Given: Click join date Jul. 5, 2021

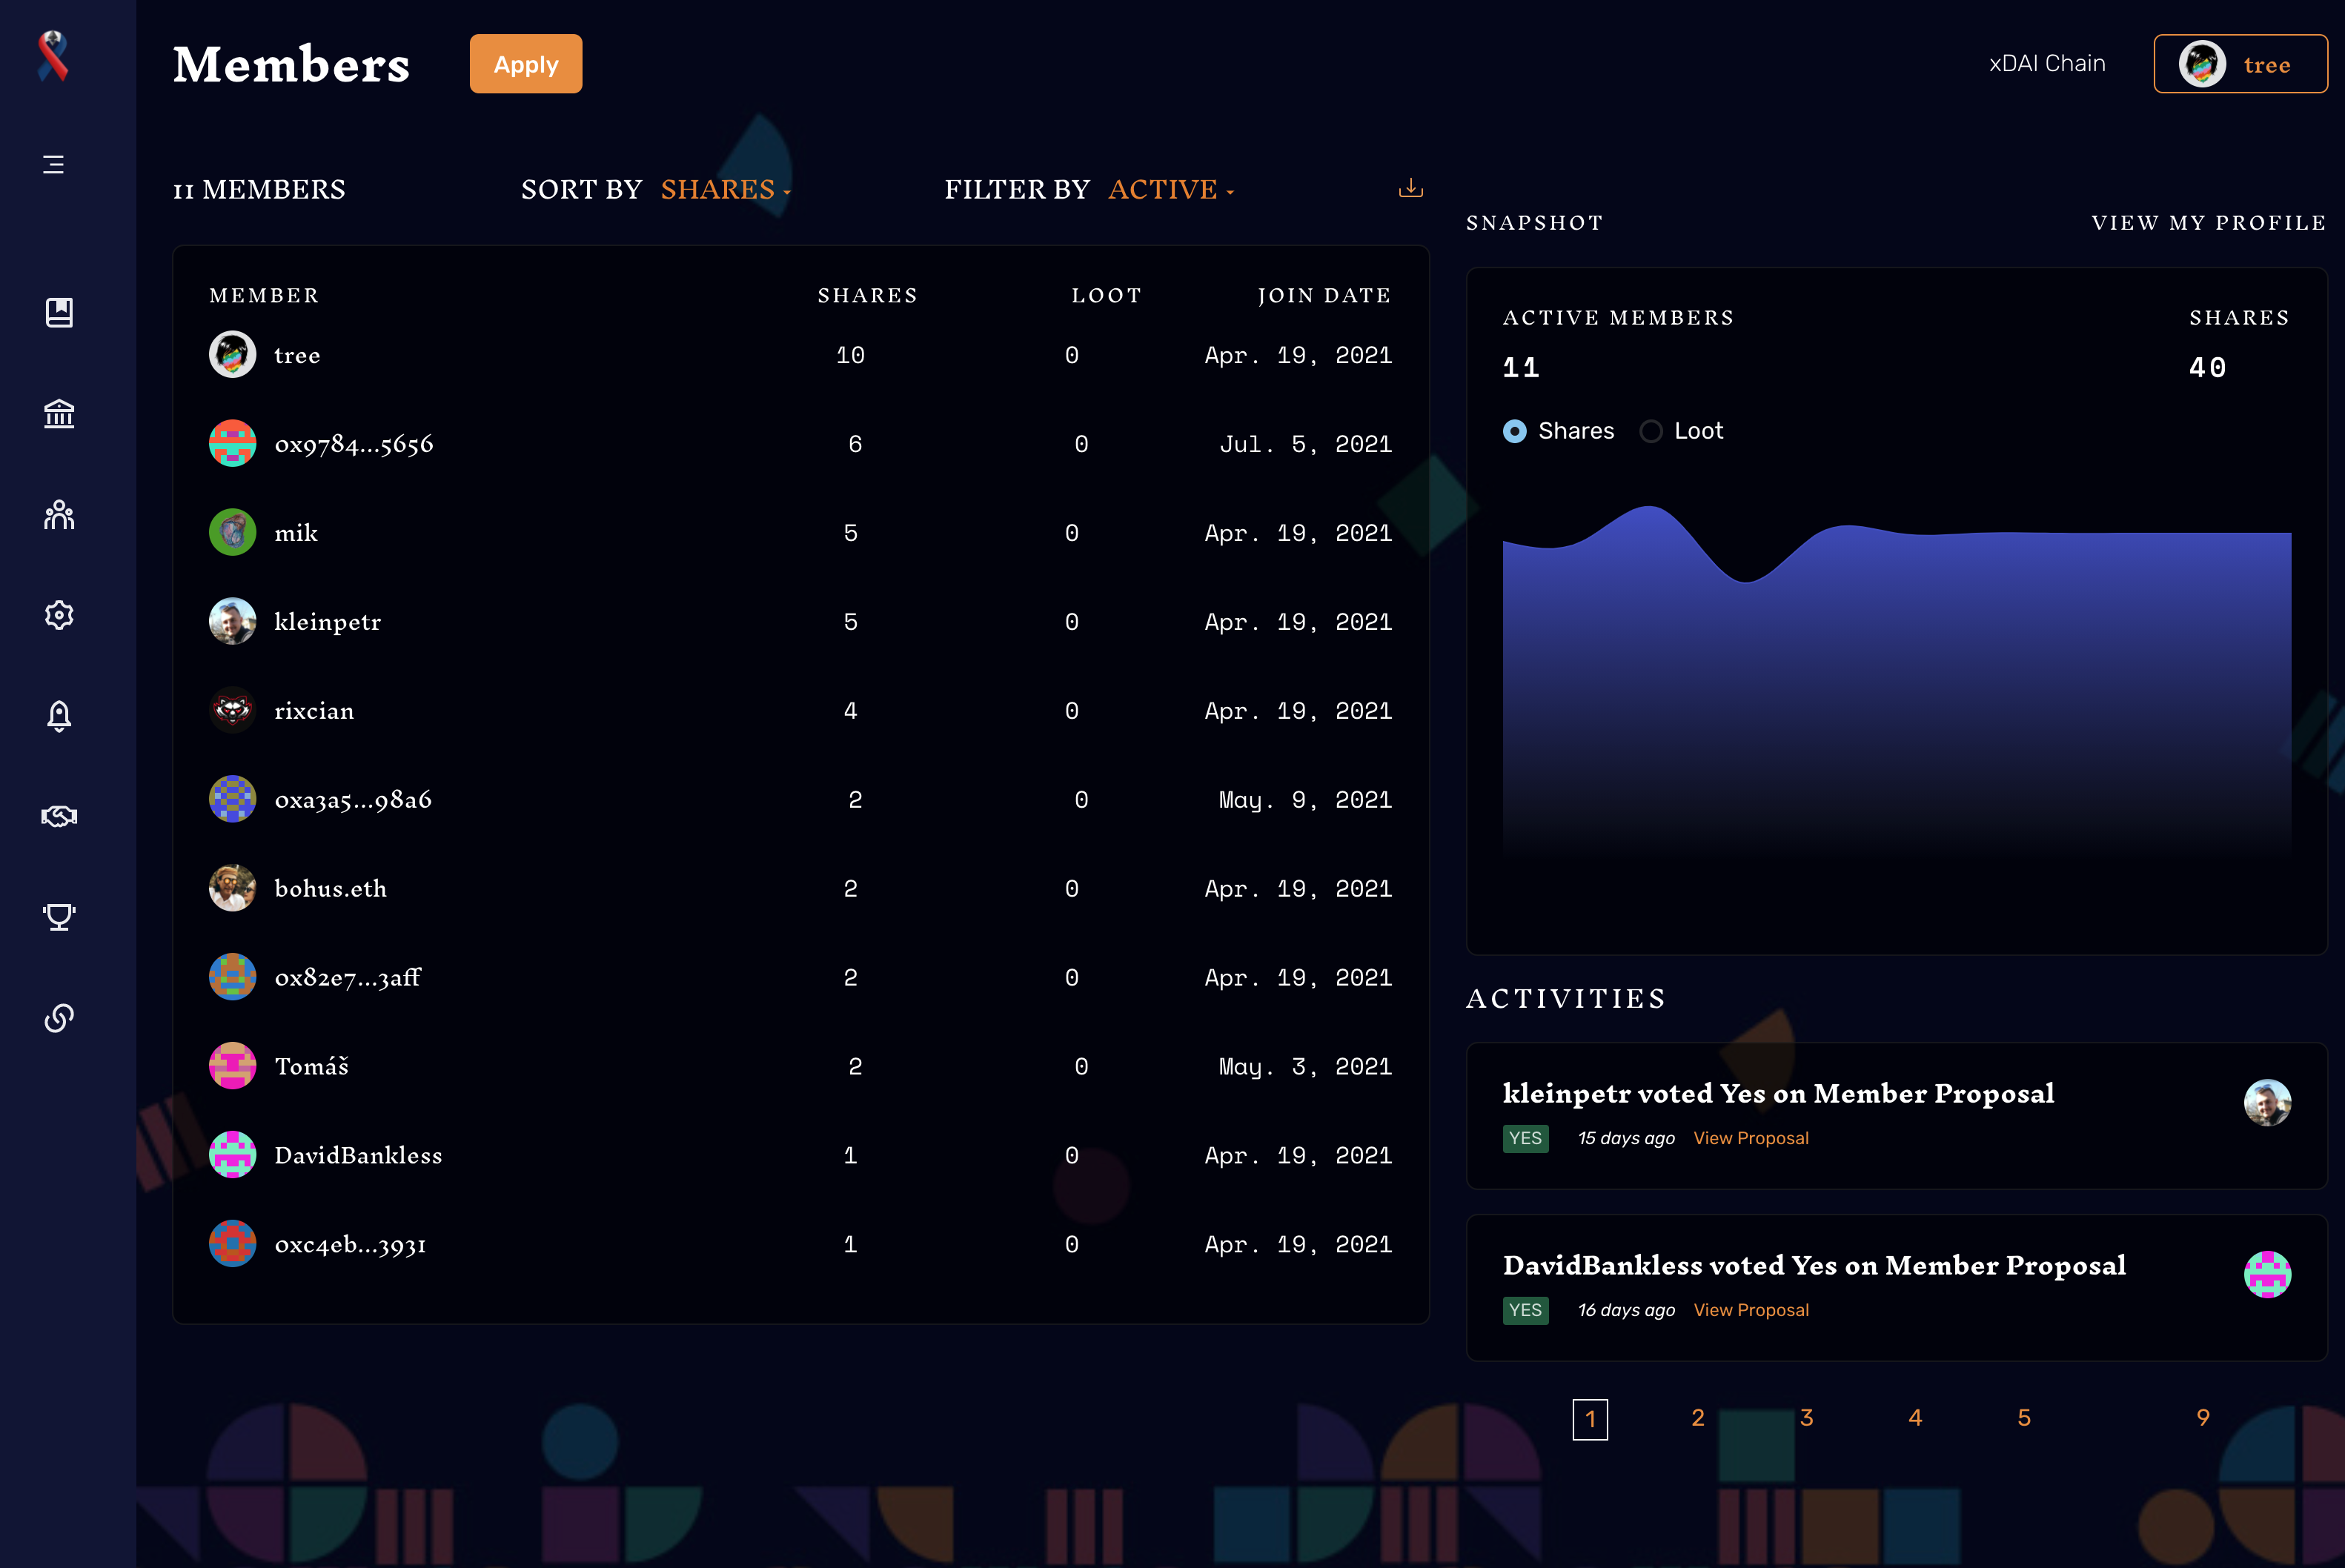Looking at the screenshot, I should (x=1305, y=444).
